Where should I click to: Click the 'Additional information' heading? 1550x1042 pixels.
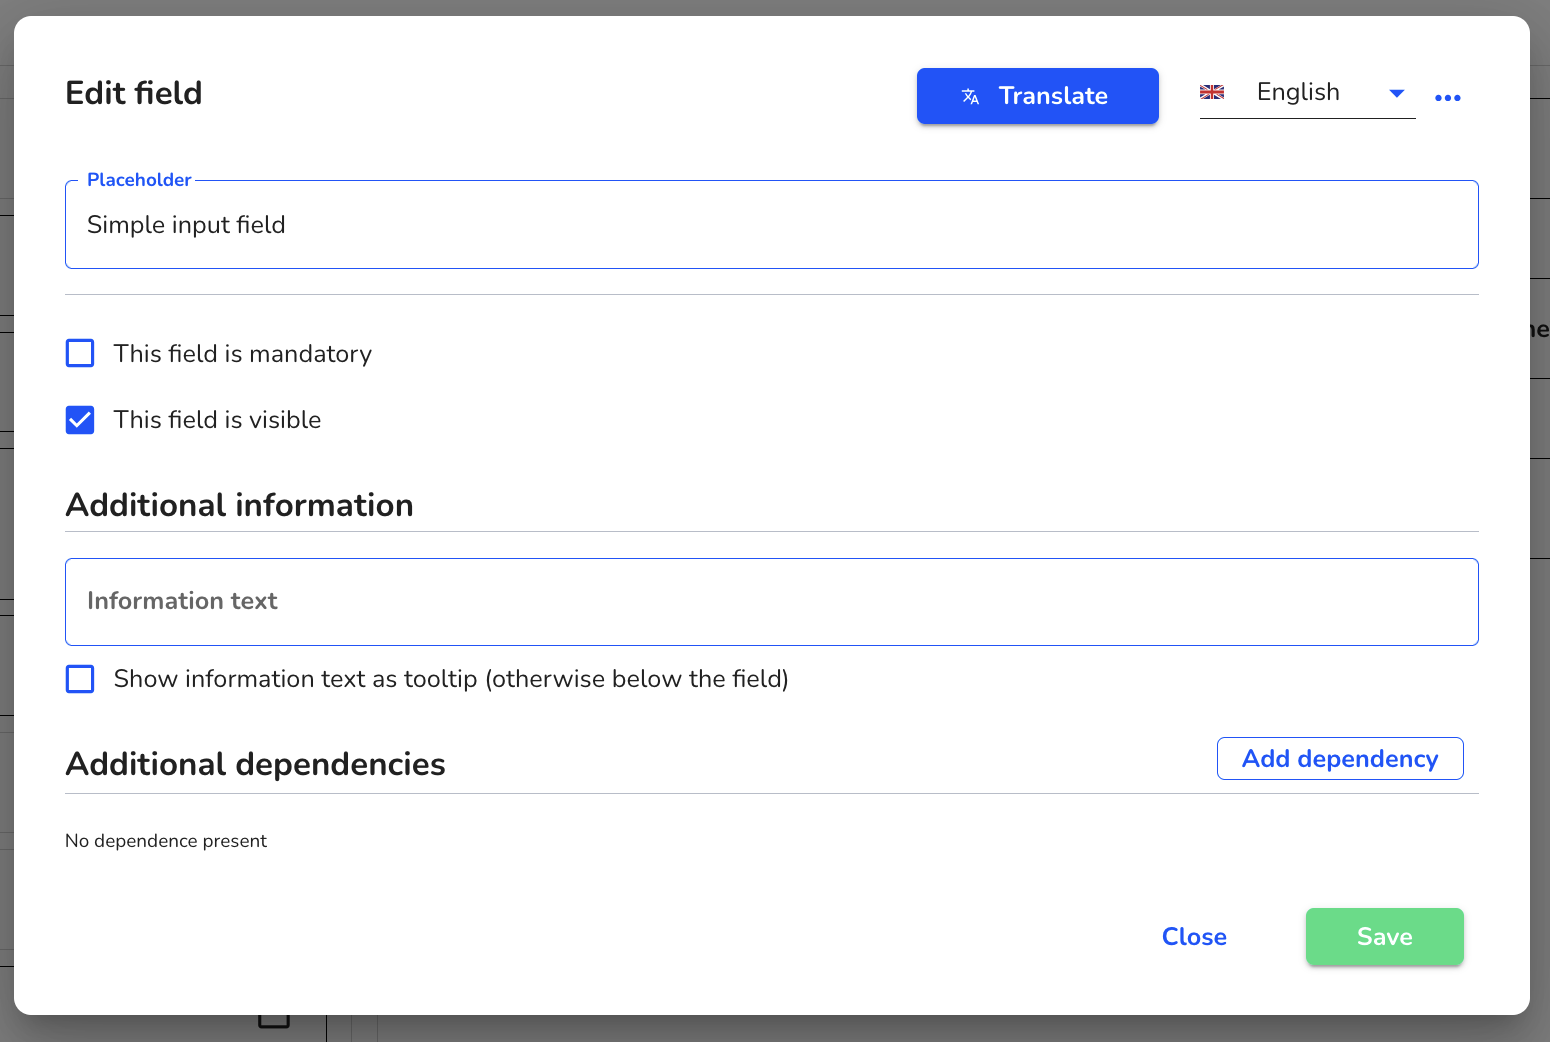[x=239, y=505]
